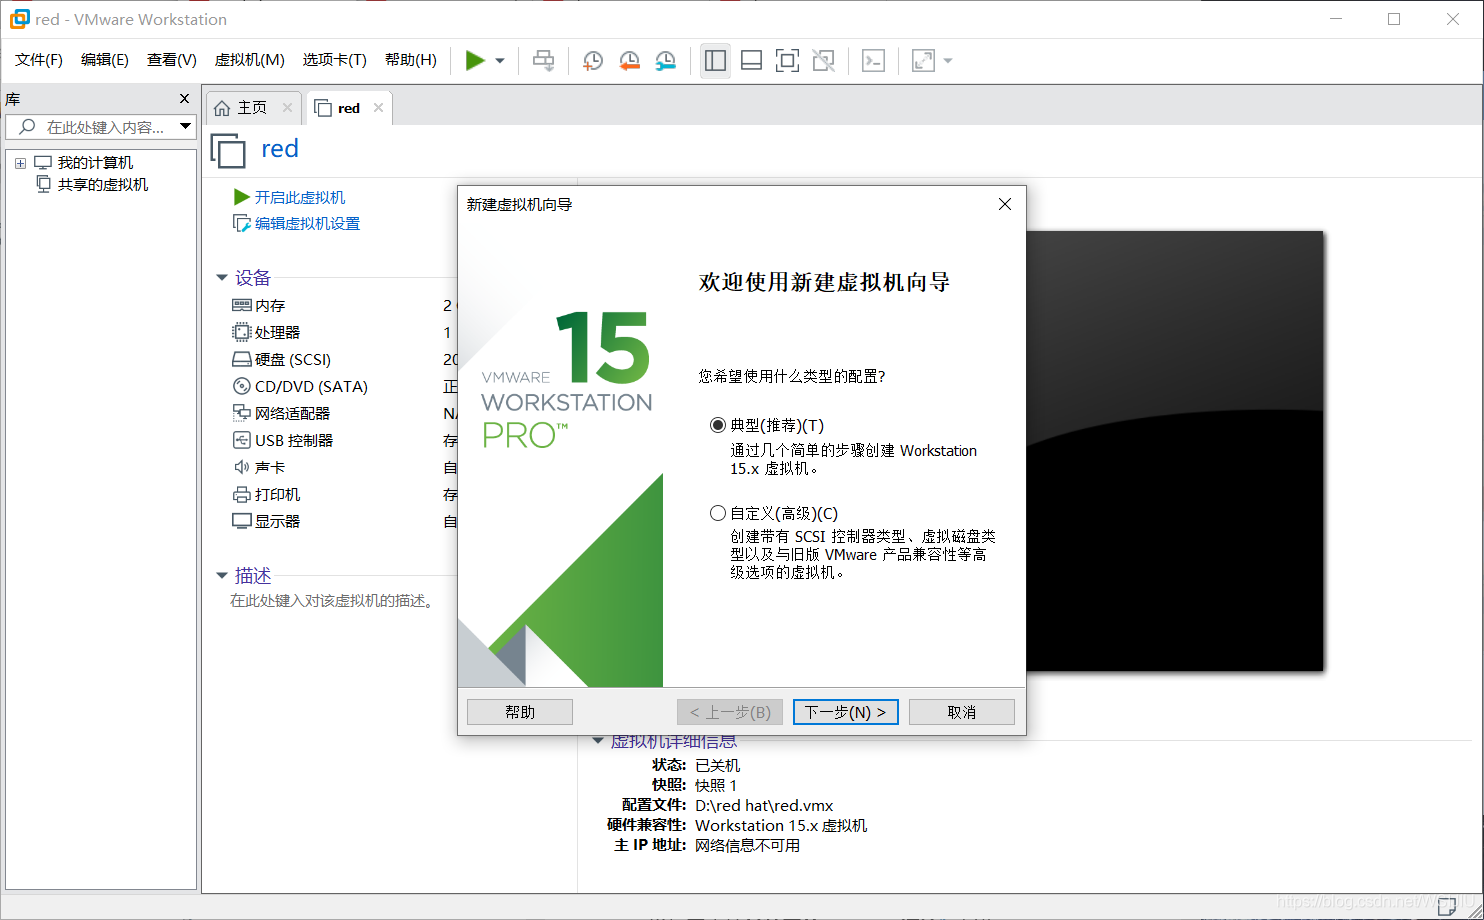
Task: Close the 主页 tab
Action: (287, 108)
